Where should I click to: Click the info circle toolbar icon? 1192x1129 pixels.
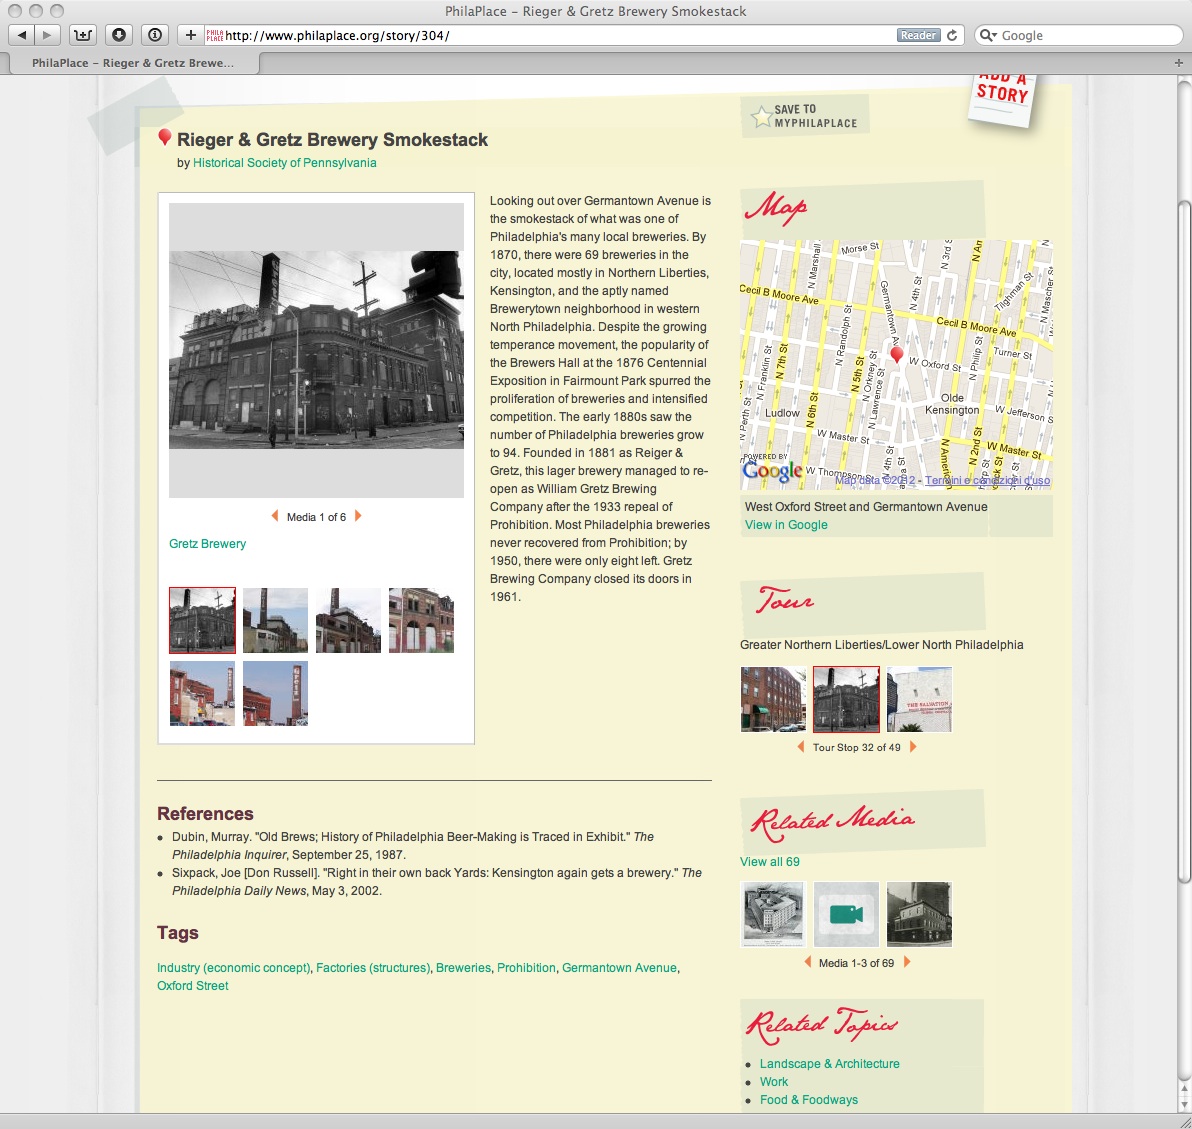click(x=155, y=35)
